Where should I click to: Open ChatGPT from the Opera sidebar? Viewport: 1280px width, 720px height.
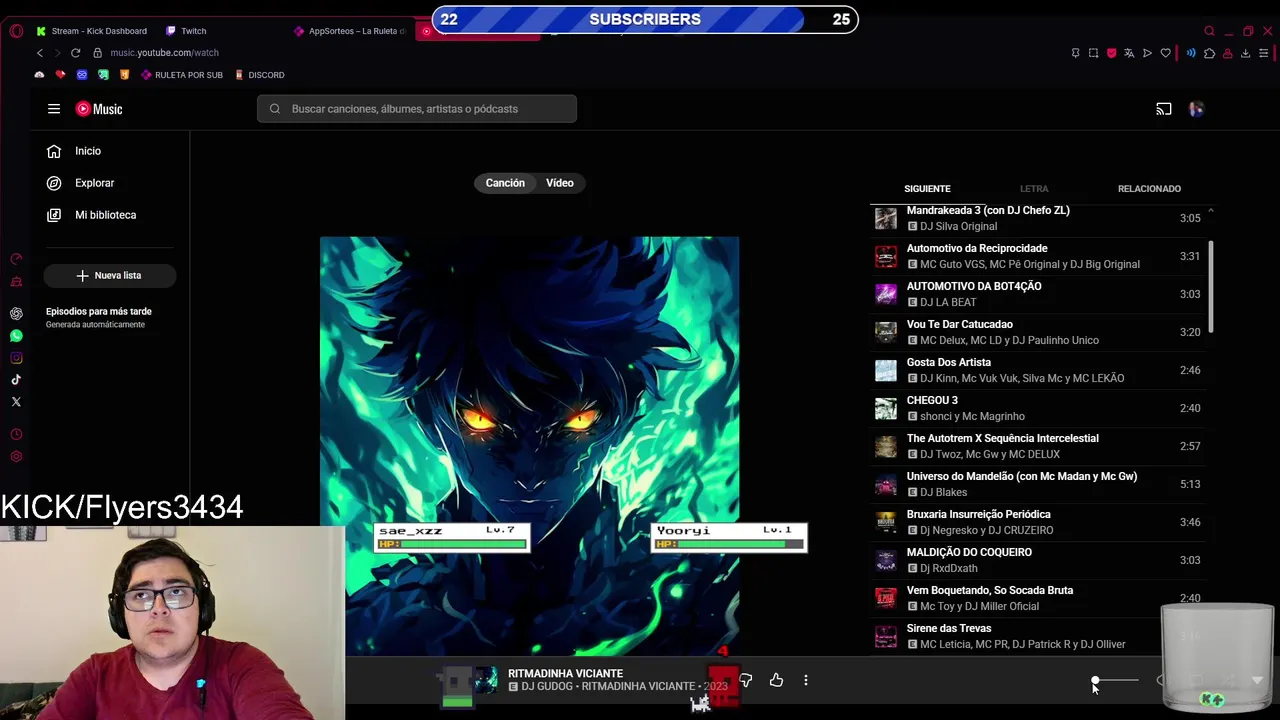click(x=16, y=313)
